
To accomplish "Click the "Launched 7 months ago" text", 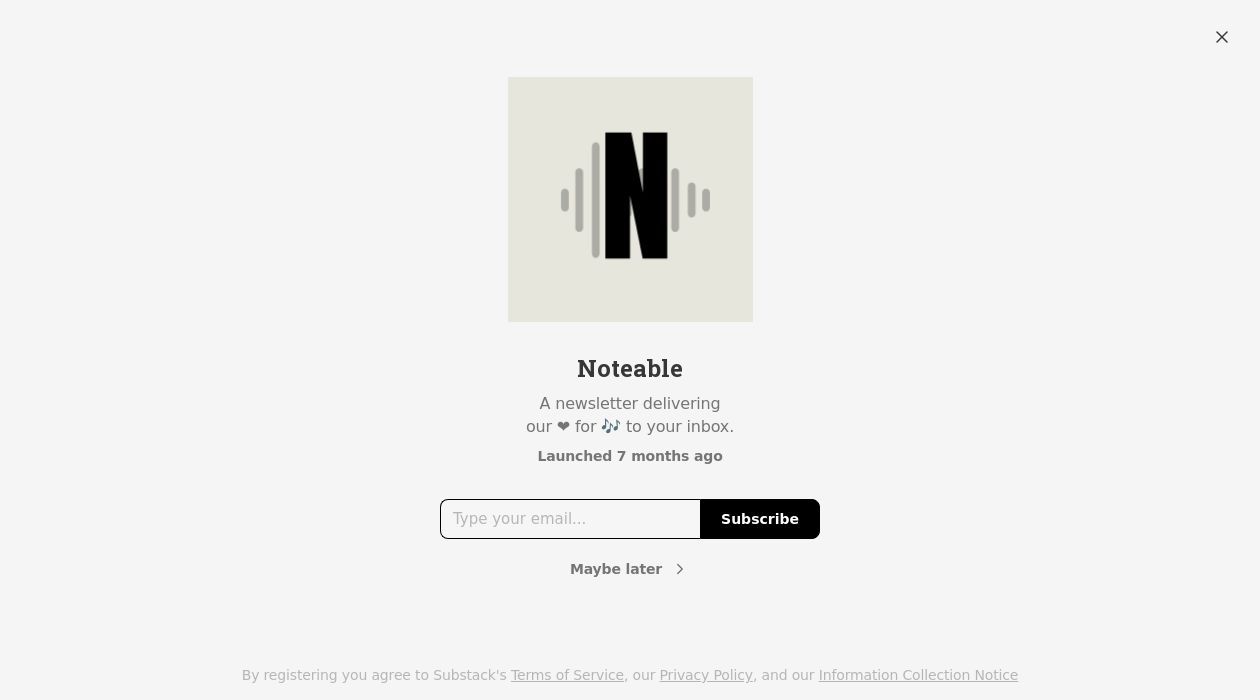I will point(630,456).
